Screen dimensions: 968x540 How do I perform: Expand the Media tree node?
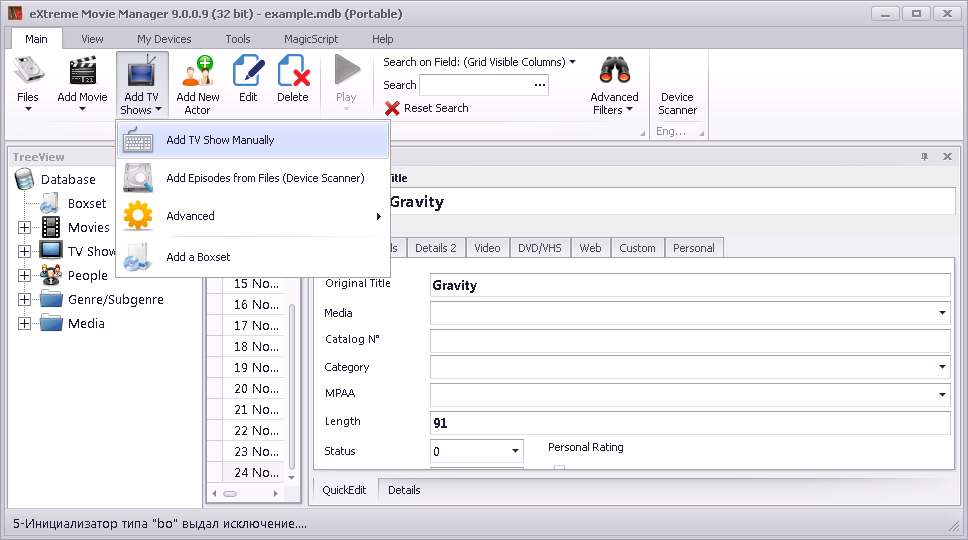tap(24, 323)
